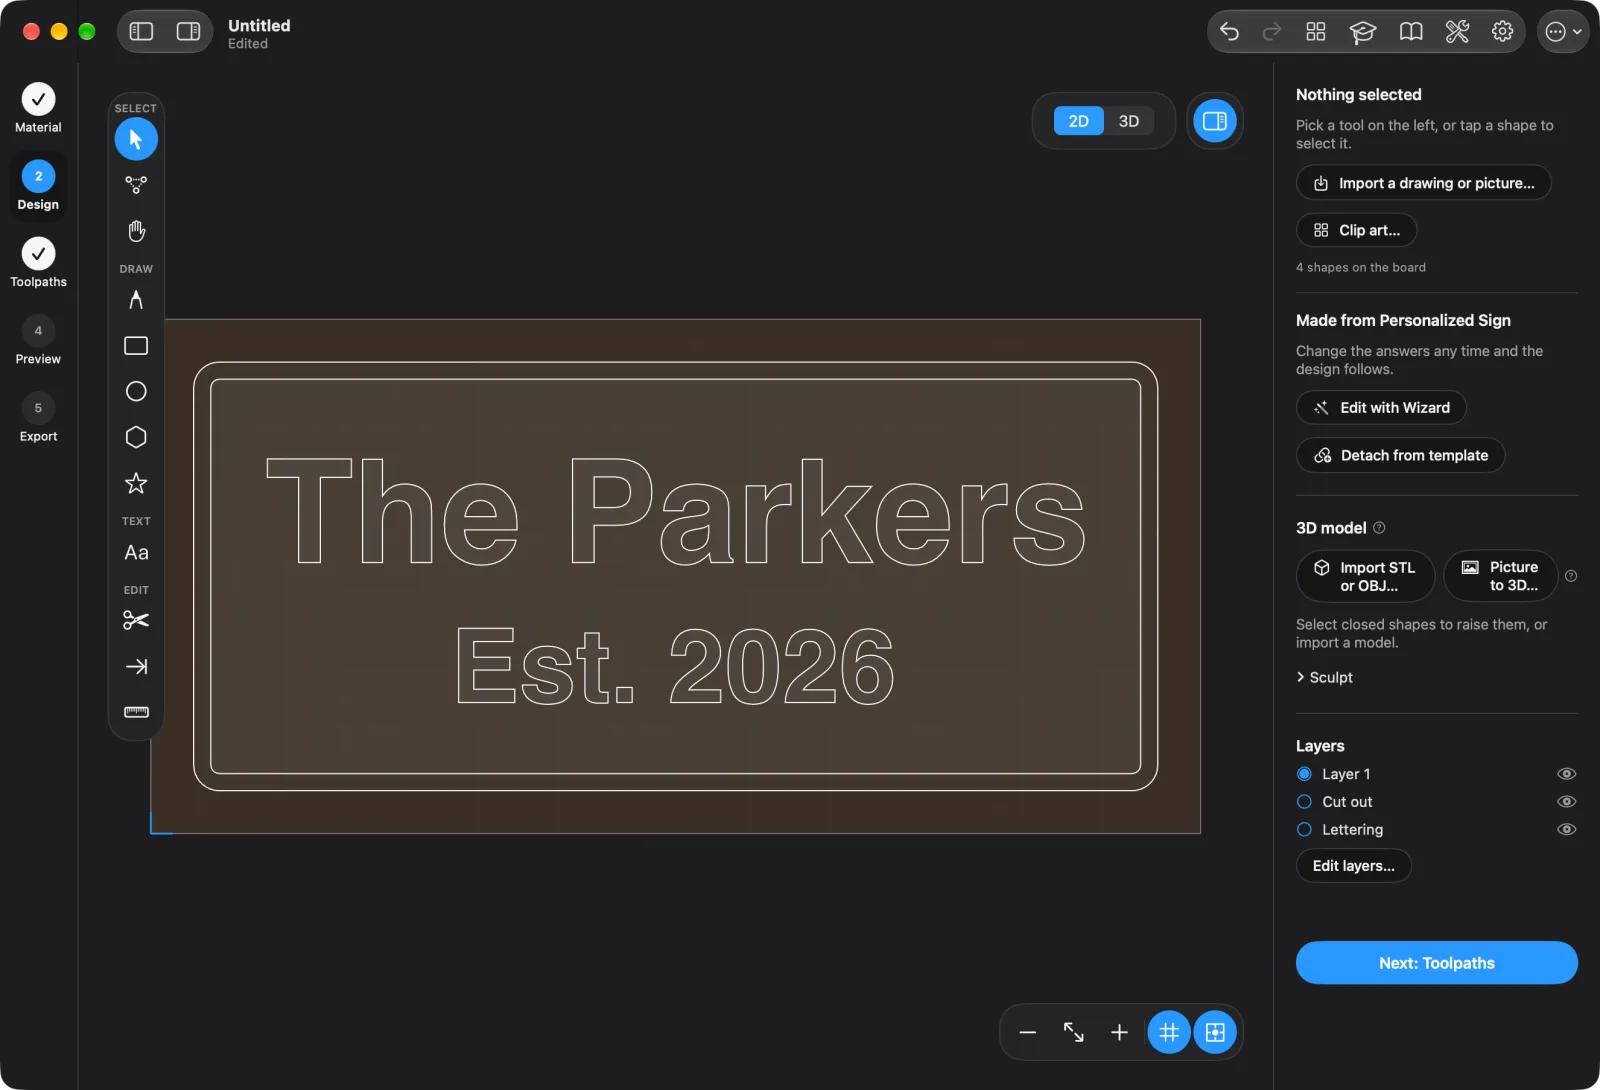Image resolution: width=1600 pixels, height=1090 pixels.
Task: Redo the undone action
Action: tap(1272, 32)
